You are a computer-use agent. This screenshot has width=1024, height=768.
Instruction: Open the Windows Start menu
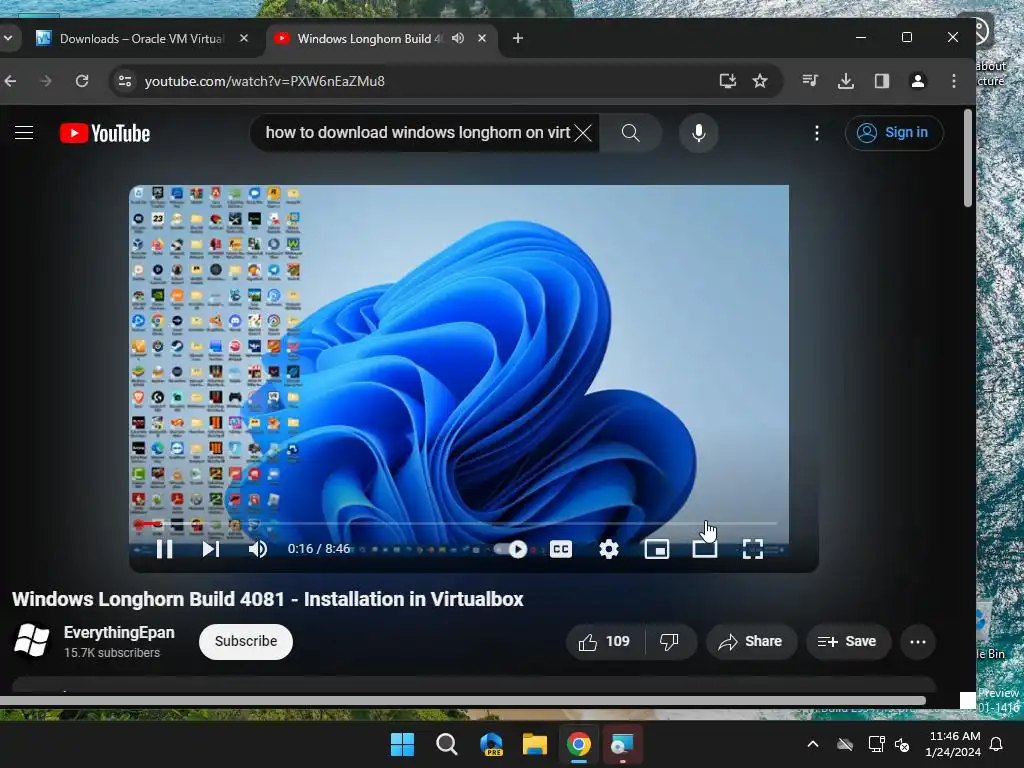click(402, 744)
